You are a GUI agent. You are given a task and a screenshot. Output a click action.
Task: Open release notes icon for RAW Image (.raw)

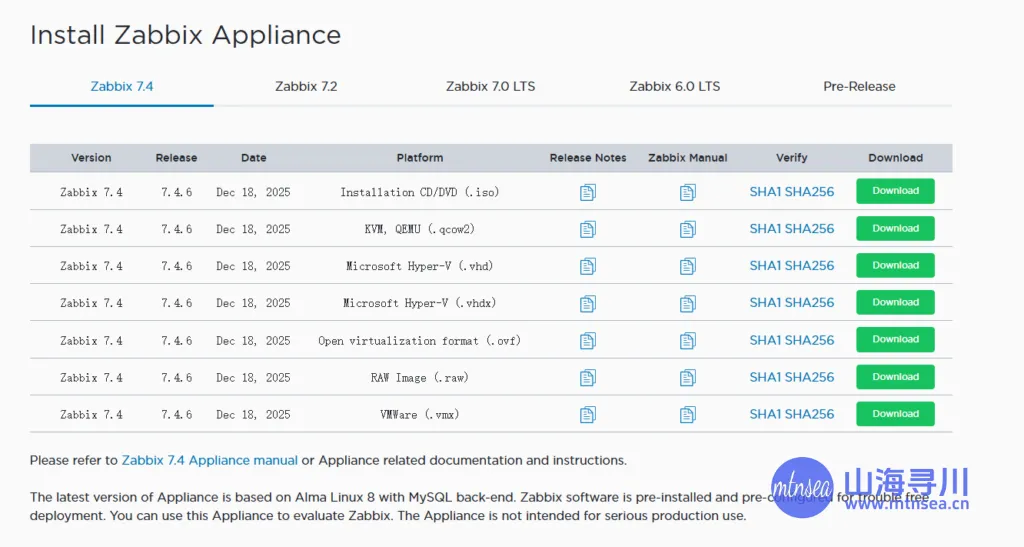pyautogui.click(x=588, y=378)
